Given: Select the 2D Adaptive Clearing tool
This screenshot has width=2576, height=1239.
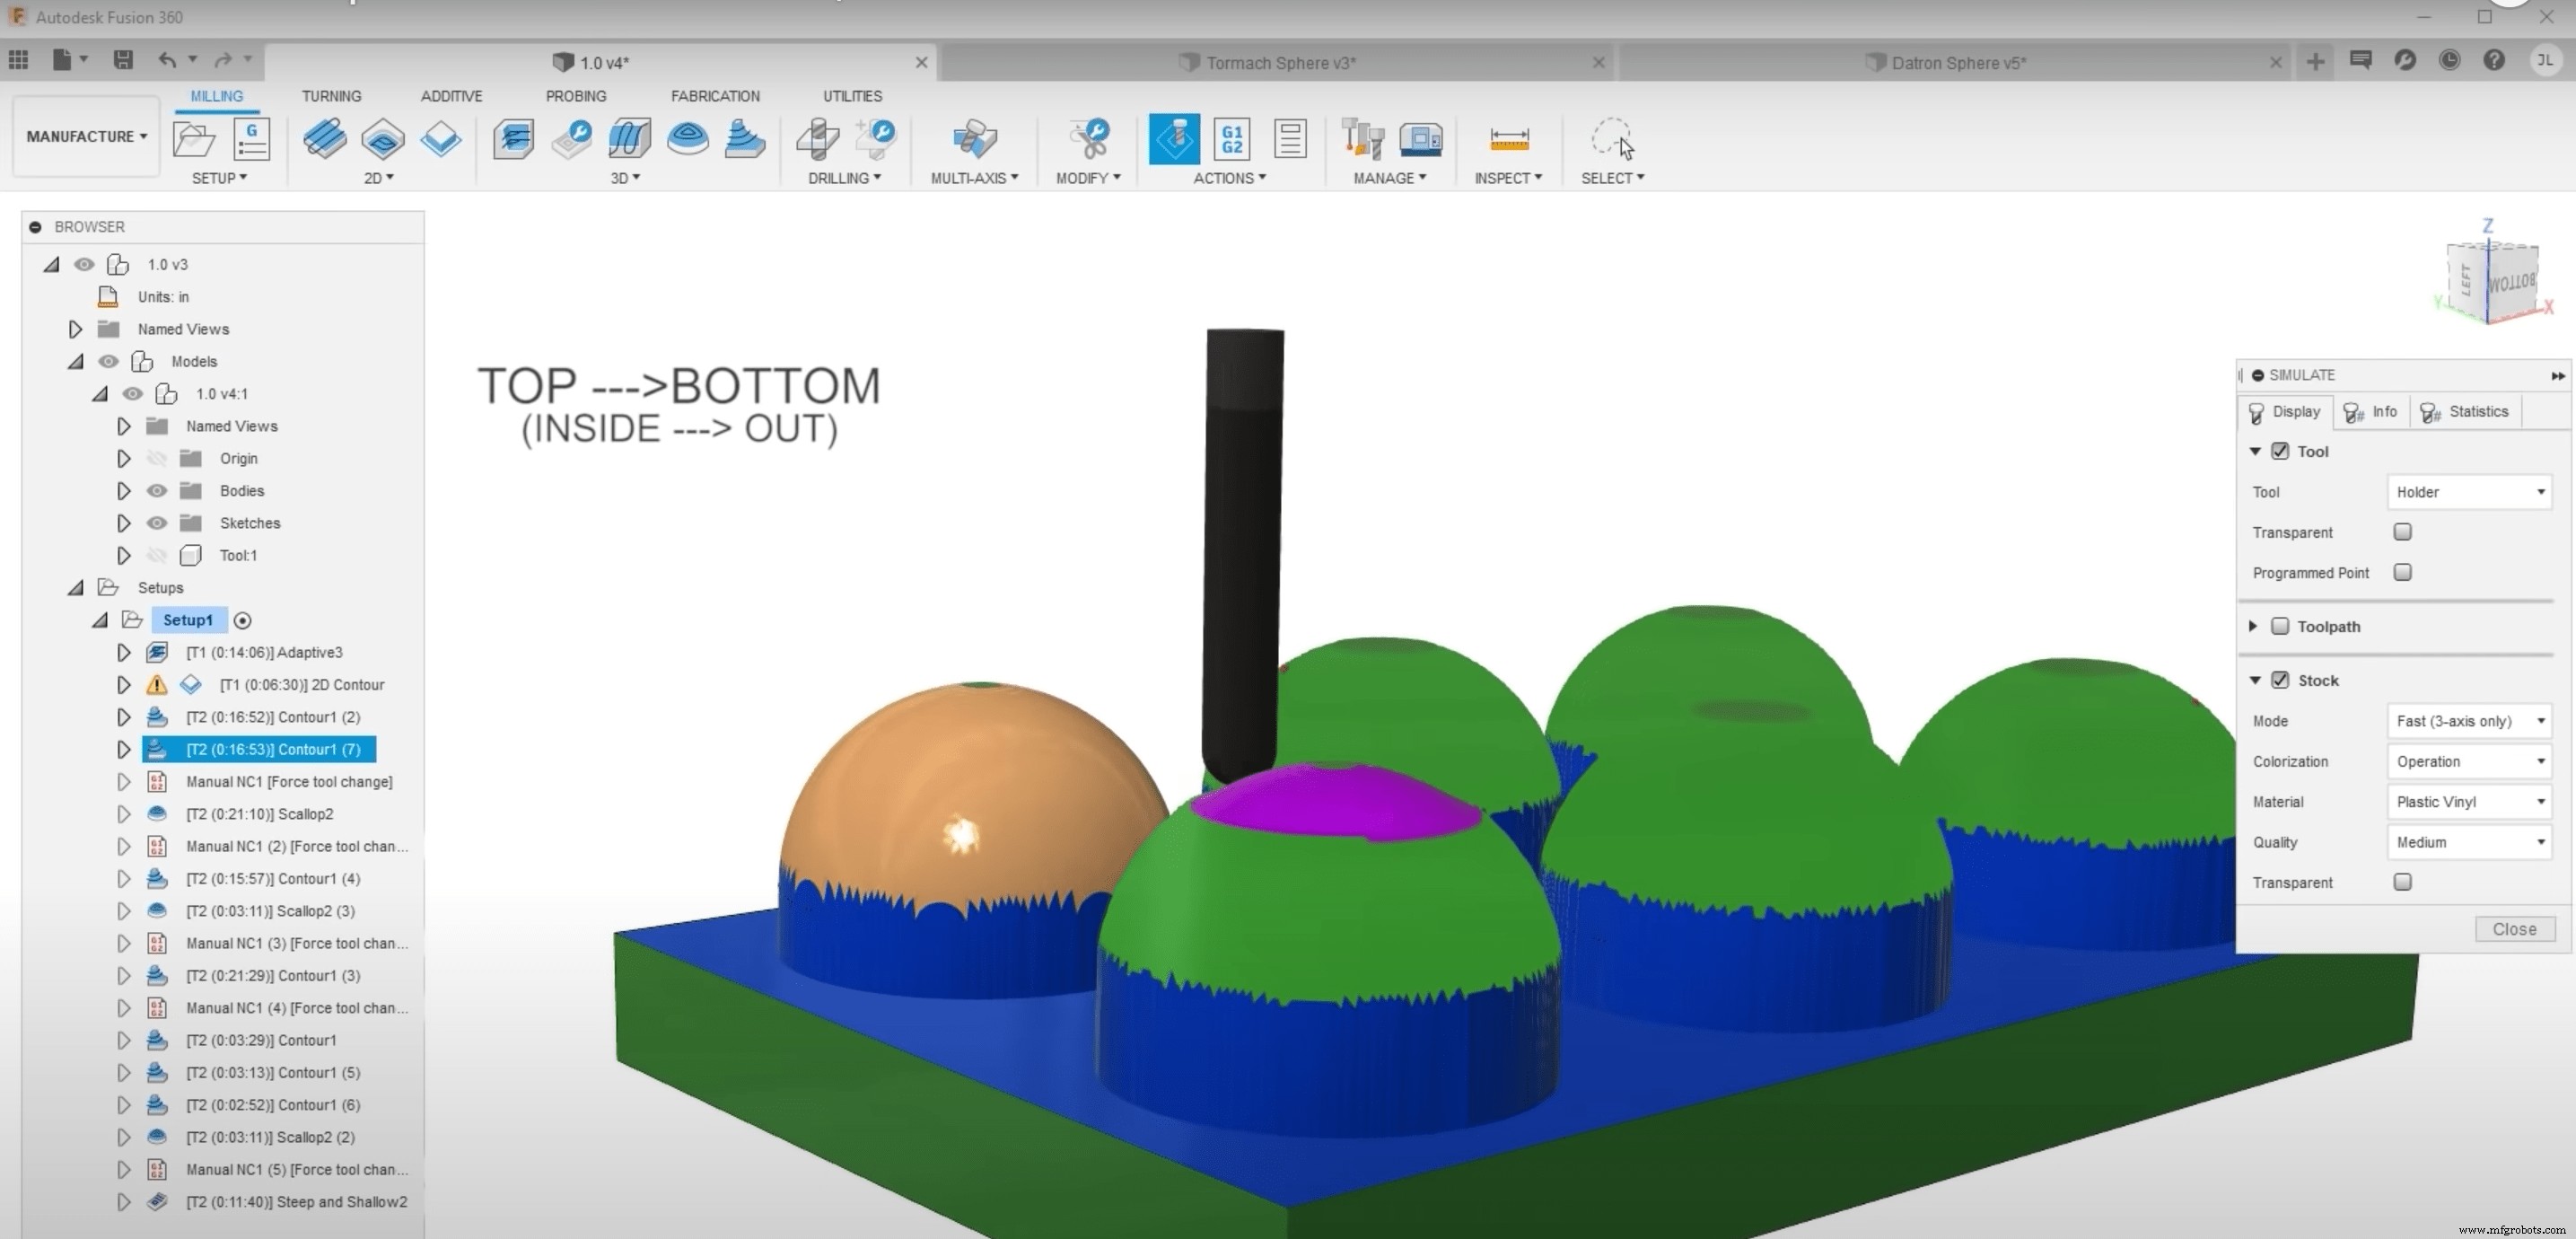Looking at the screenshot, I should tap(325, 140).
